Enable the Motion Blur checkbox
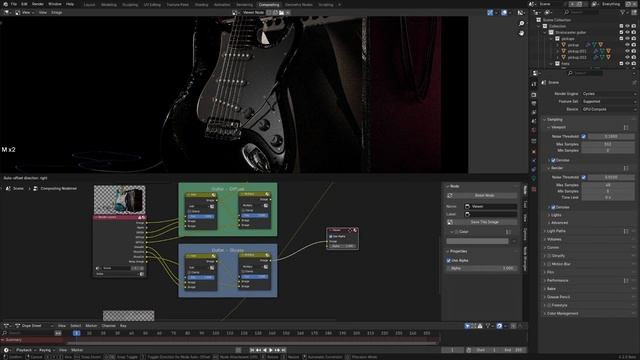The width and height of the screenshot is (640, 360). (x=549, y=264)
